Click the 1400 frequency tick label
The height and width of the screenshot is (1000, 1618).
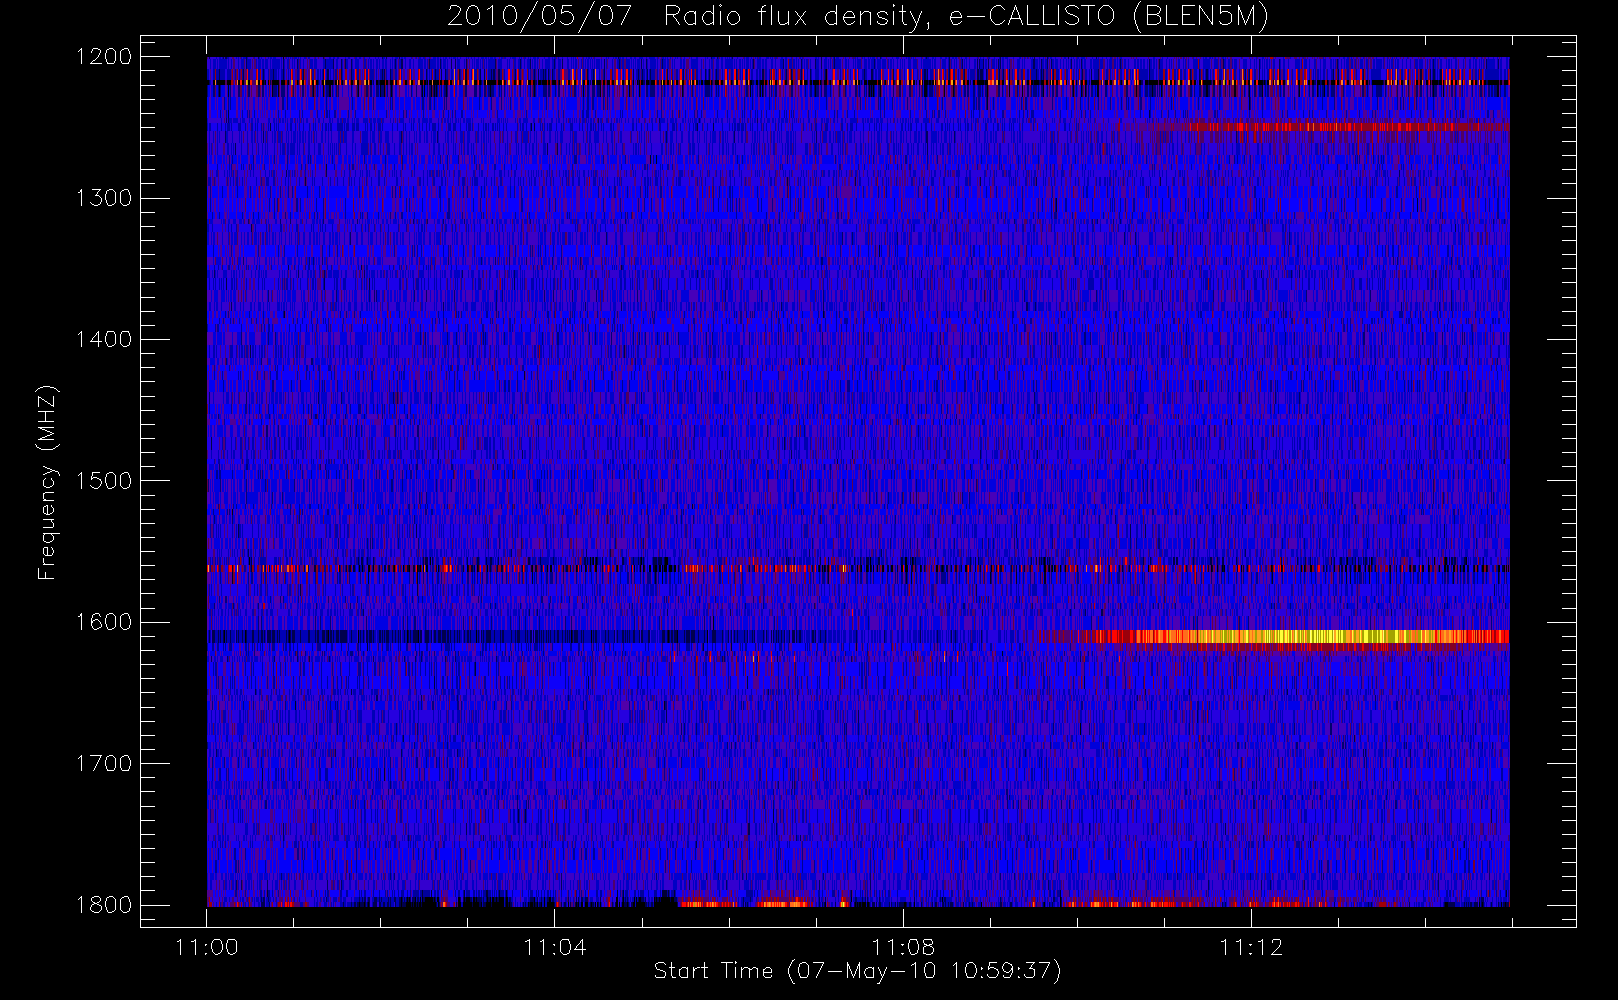click(x=104, y=339)
